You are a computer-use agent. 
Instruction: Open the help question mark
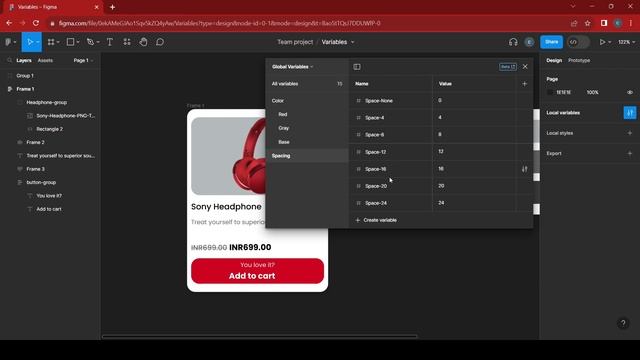coord(623,323)
